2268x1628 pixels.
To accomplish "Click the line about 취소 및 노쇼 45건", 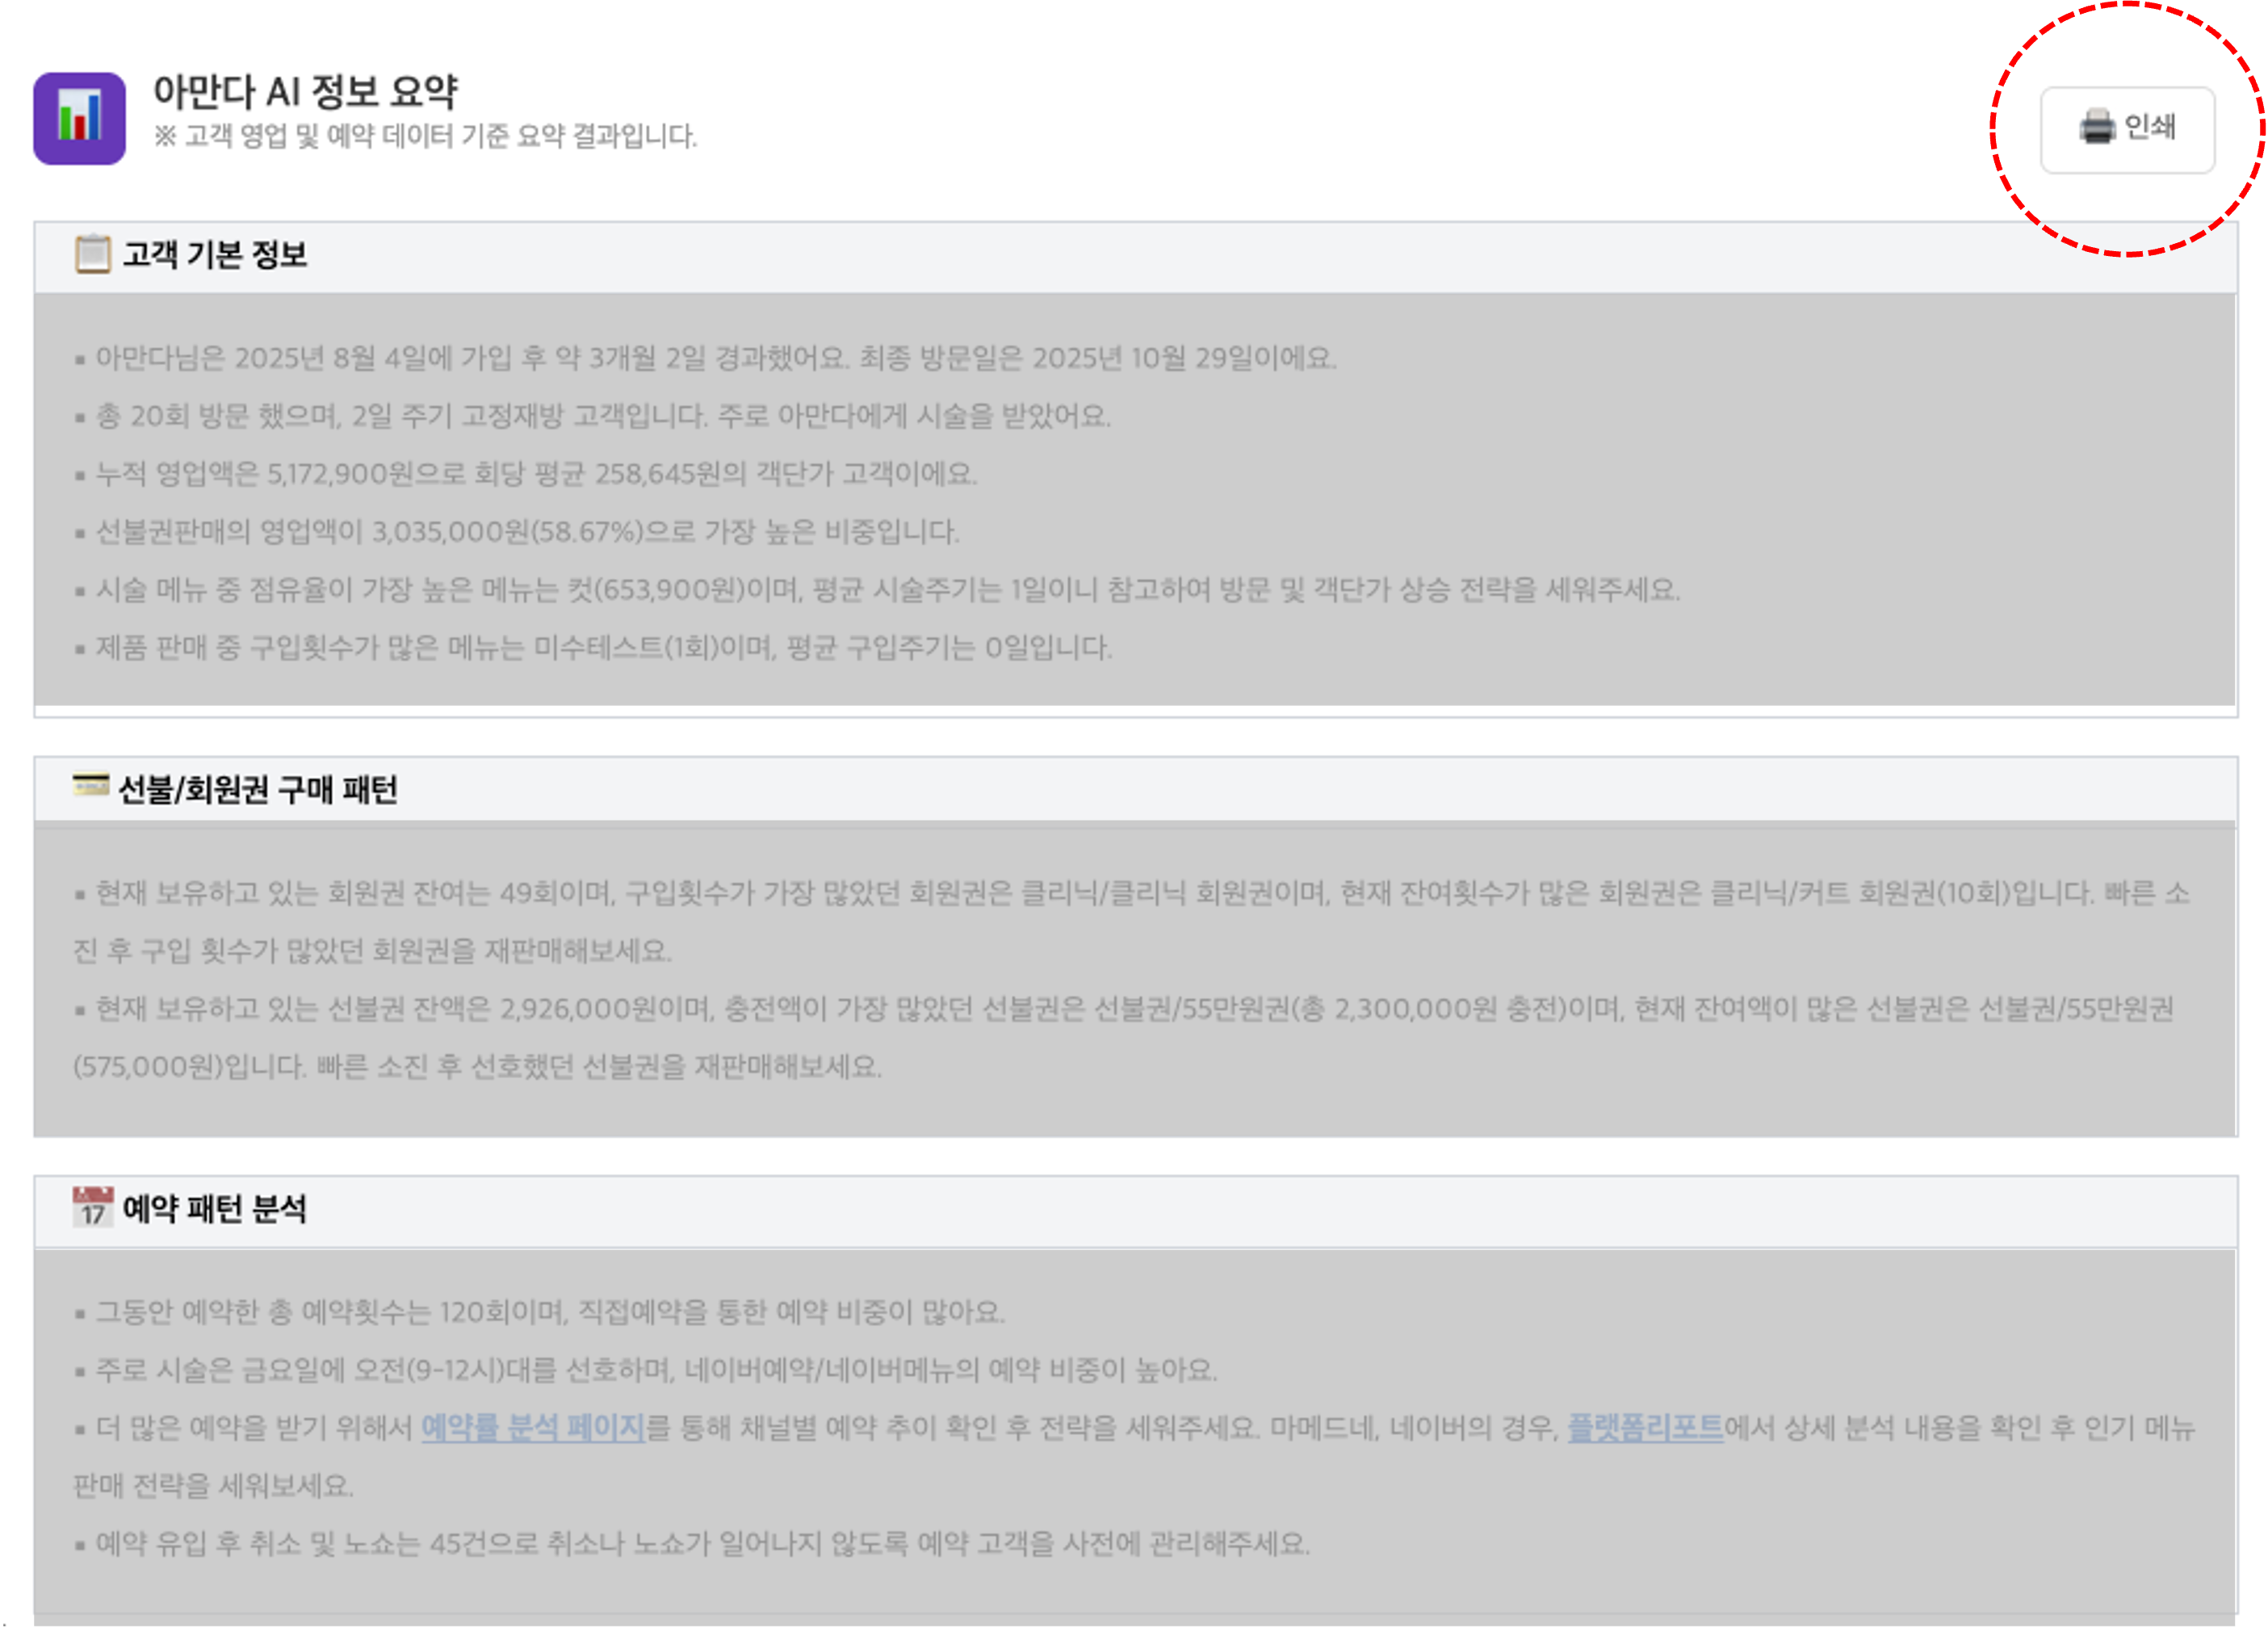I will point(702,1544).
